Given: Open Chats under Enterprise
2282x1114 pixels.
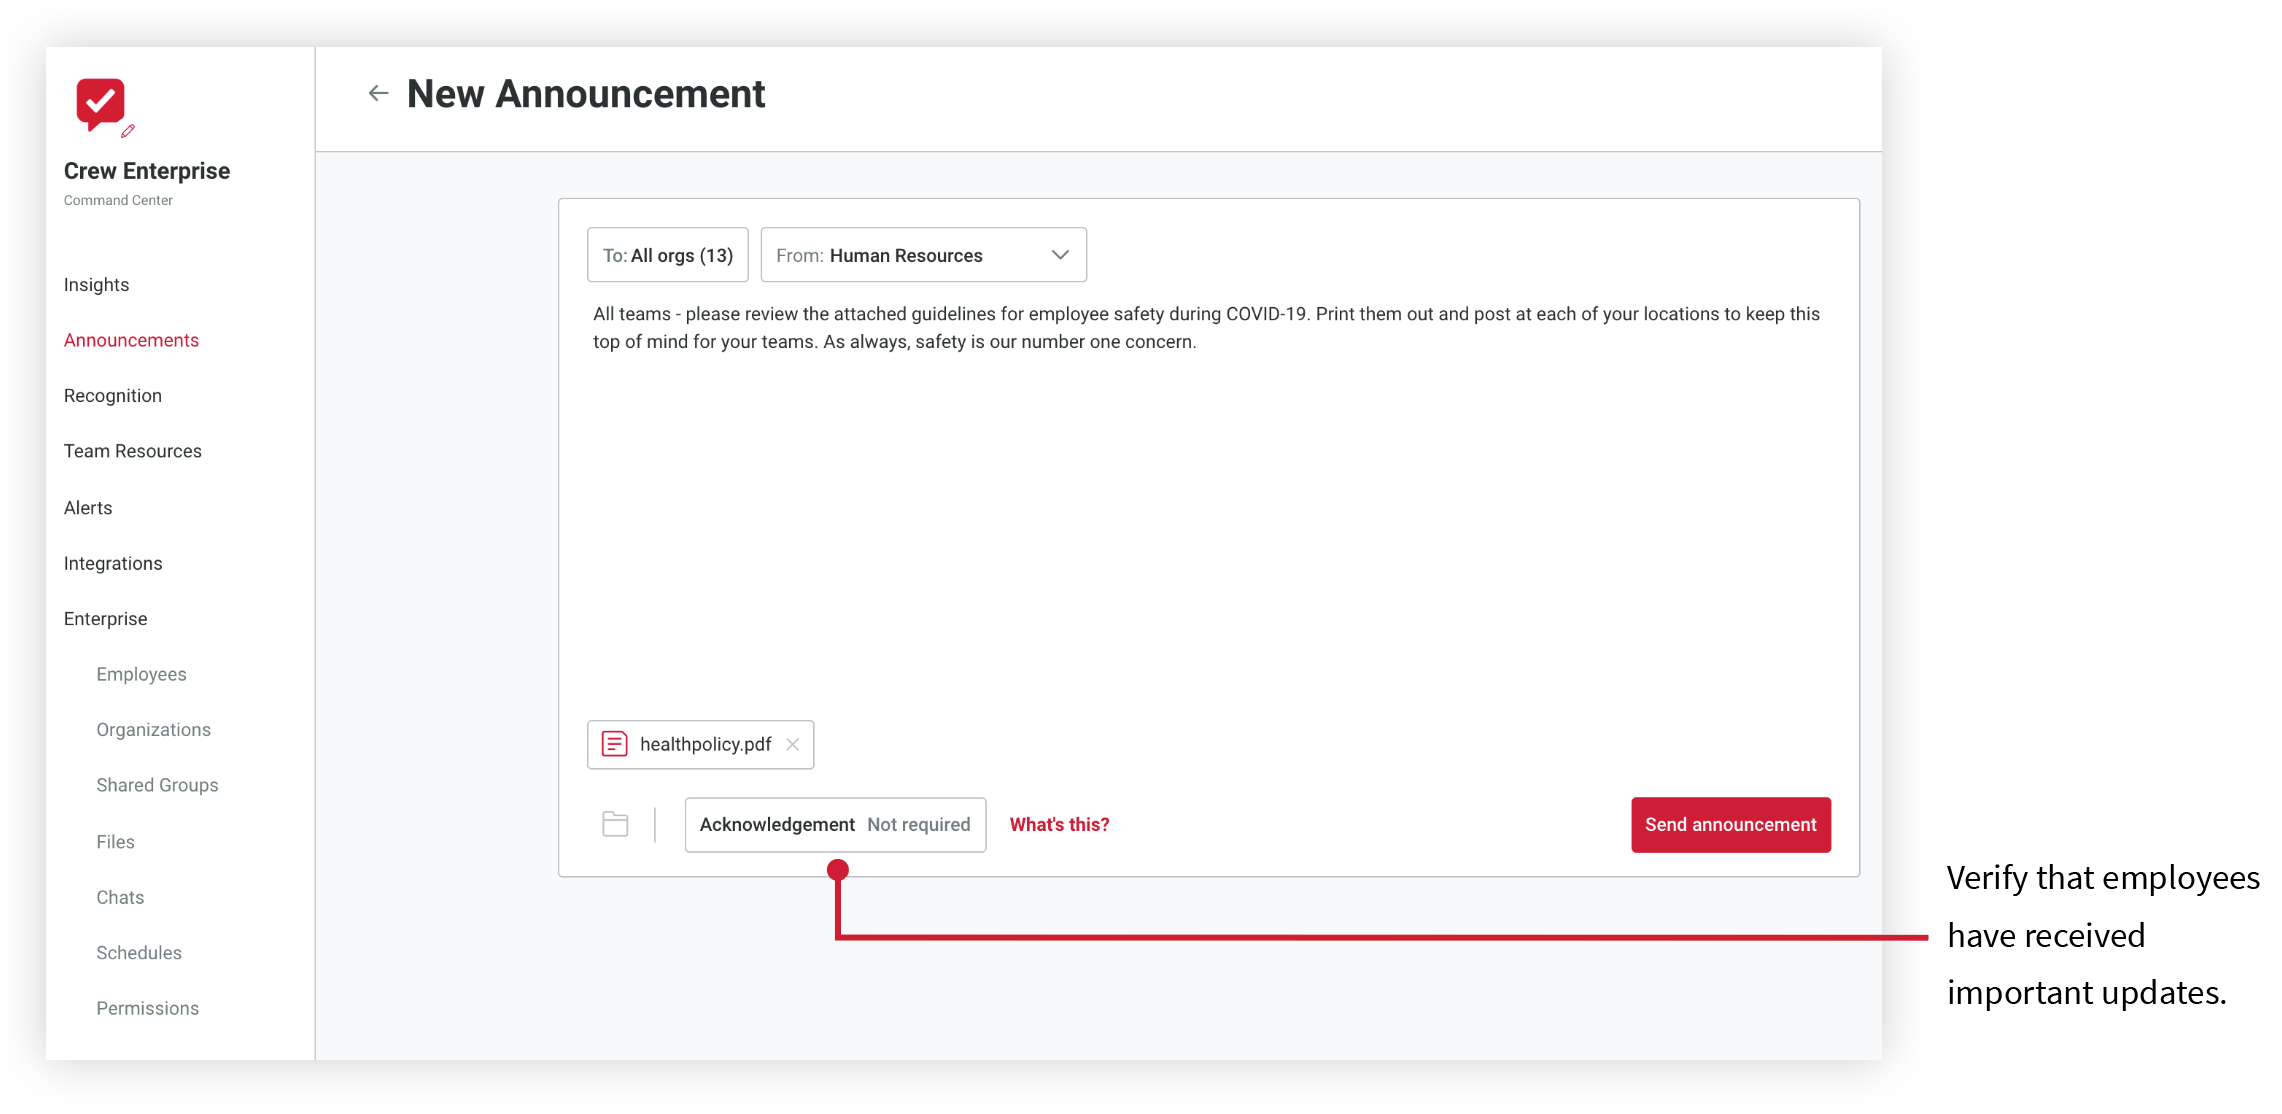Looking at the screenshot, I should click(x=120, y=897).
